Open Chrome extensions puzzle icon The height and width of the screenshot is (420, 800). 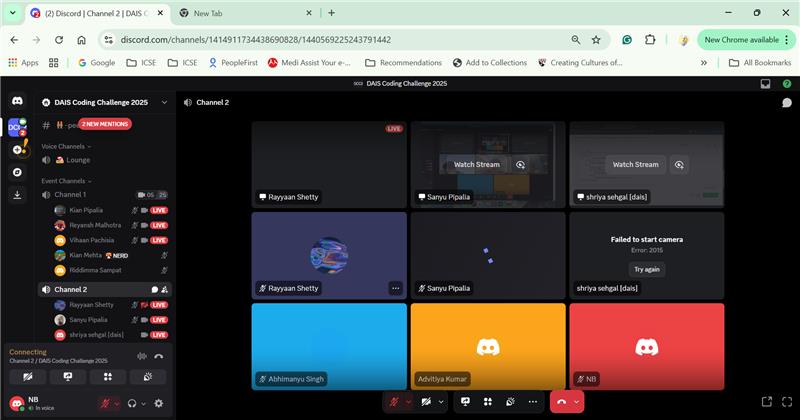[650, 40]
